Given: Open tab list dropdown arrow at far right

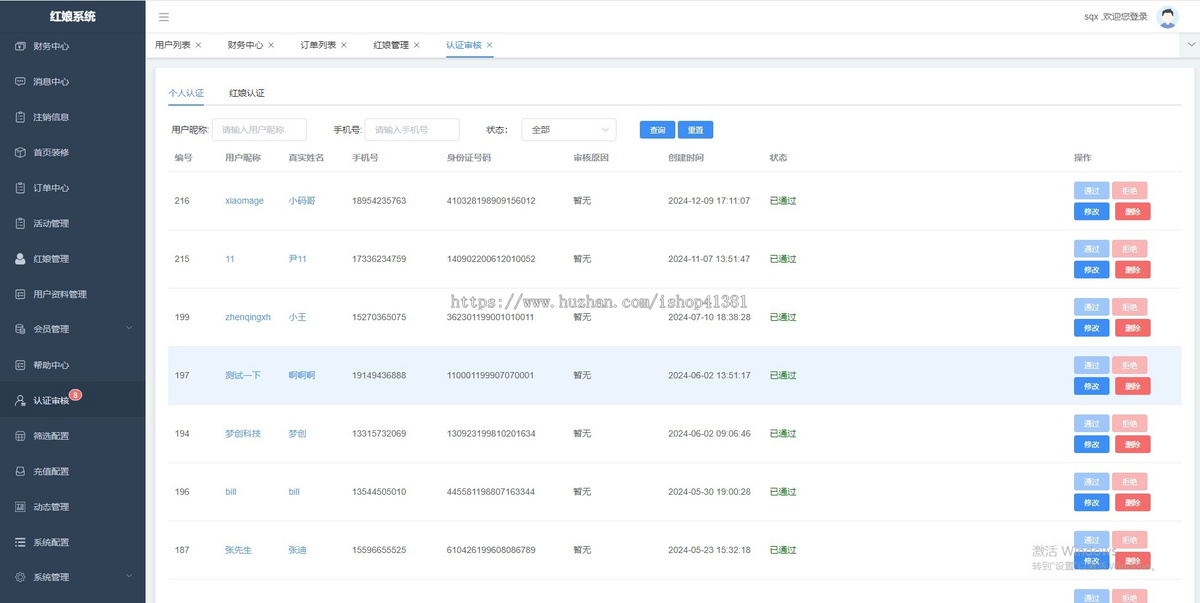Looking at the screenshot, I should pos(1191,45).
